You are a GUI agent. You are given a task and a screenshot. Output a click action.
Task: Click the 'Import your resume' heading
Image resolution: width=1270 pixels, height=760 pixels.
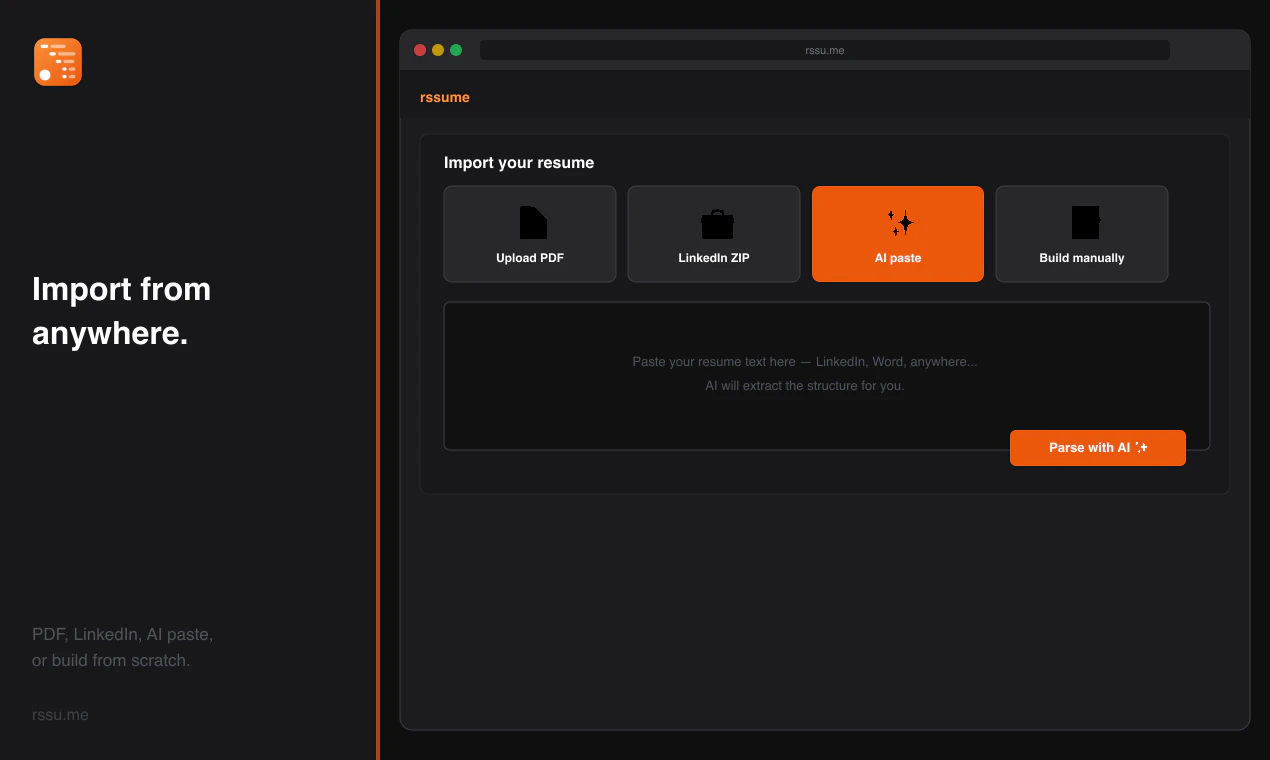point(519,163)
